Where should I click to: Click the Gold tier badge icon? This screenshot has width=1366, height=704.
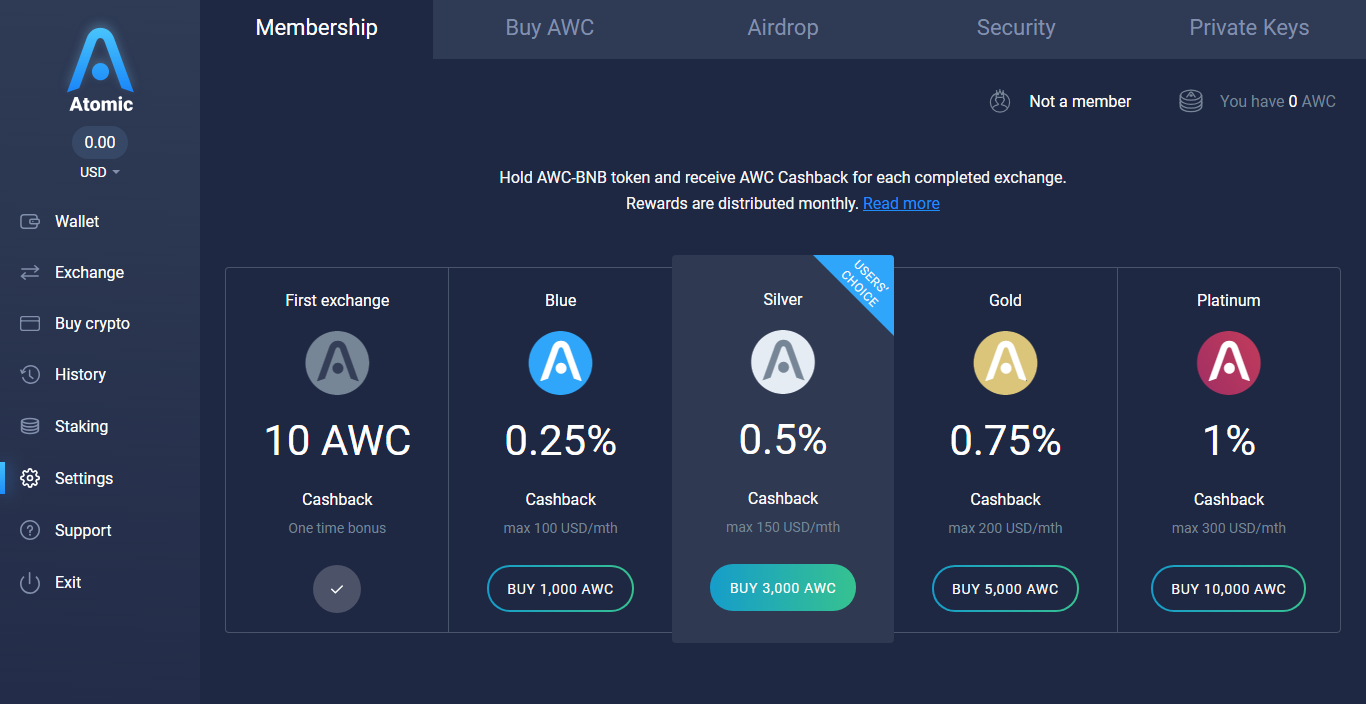coord(1006,363)
